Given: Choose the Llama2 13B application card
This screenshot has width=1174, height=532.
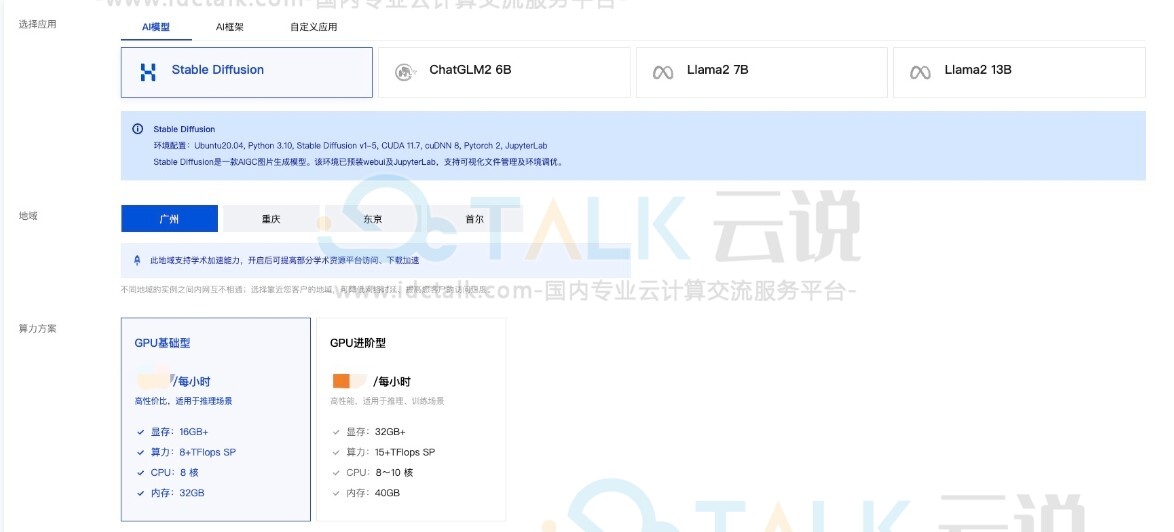Looking at the screenshot, I should 1019,73.
